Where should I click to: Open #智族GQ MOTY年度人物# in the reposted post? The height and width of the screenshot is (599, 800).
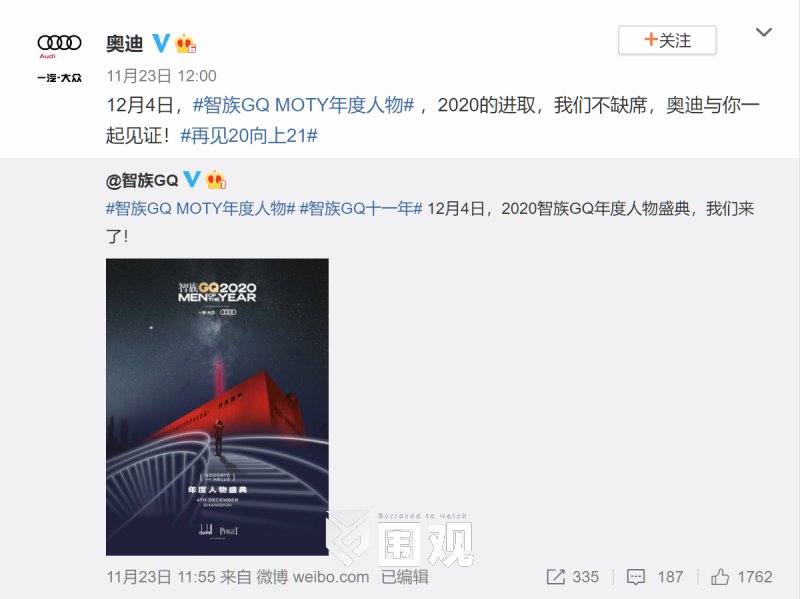click(x=201, y=209)
